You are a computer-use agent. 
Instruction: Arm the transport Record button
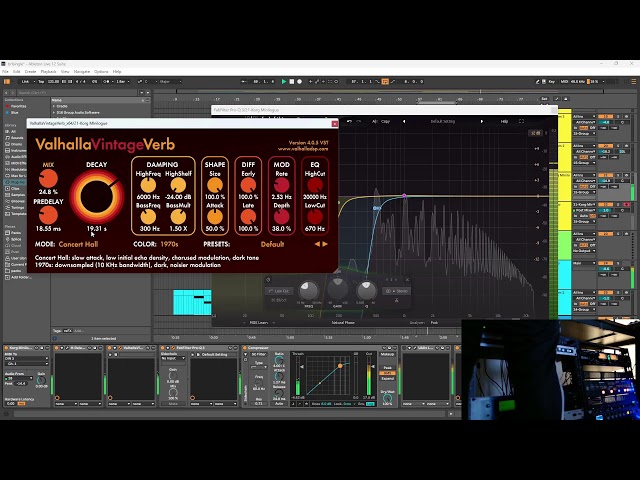click(x=299, y=82)
